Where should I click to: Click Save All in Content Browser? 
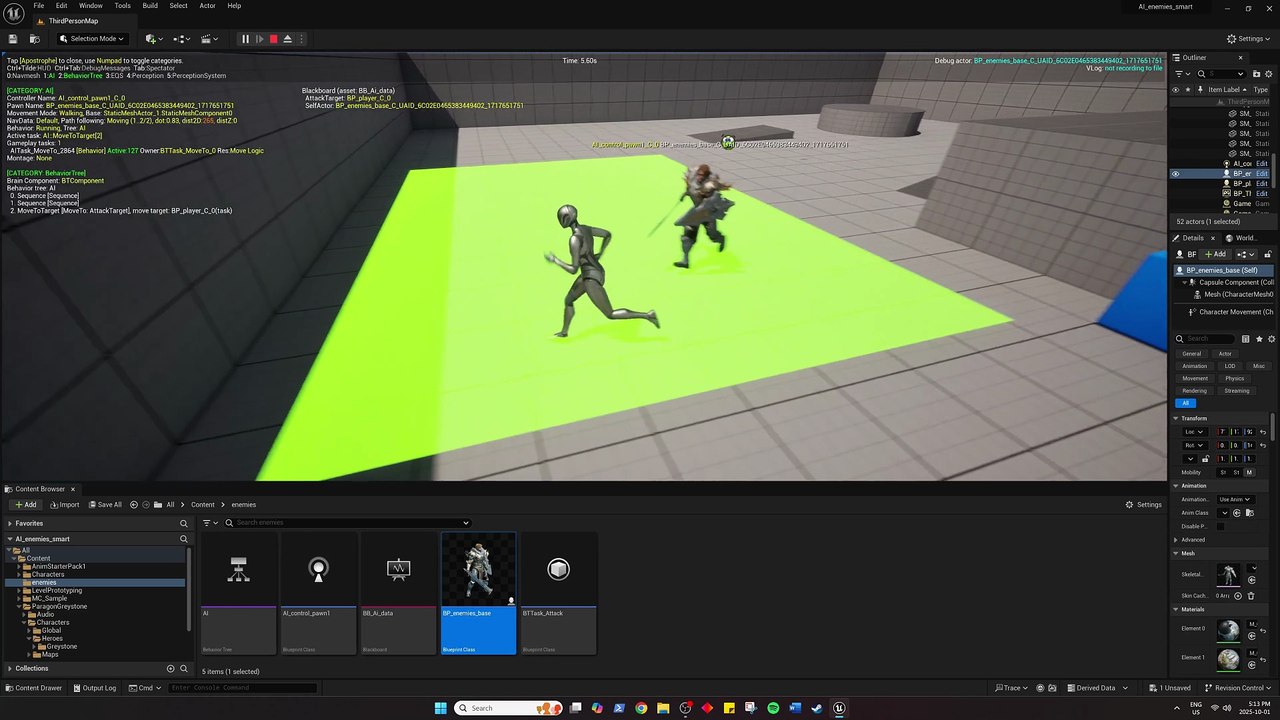[105, 505]
